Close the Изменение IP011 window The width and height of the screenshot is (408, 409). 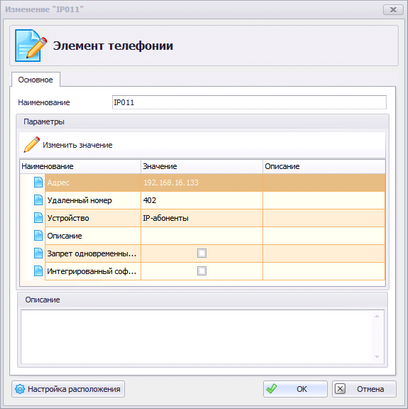pyautogui.click(x=393, y=10)
